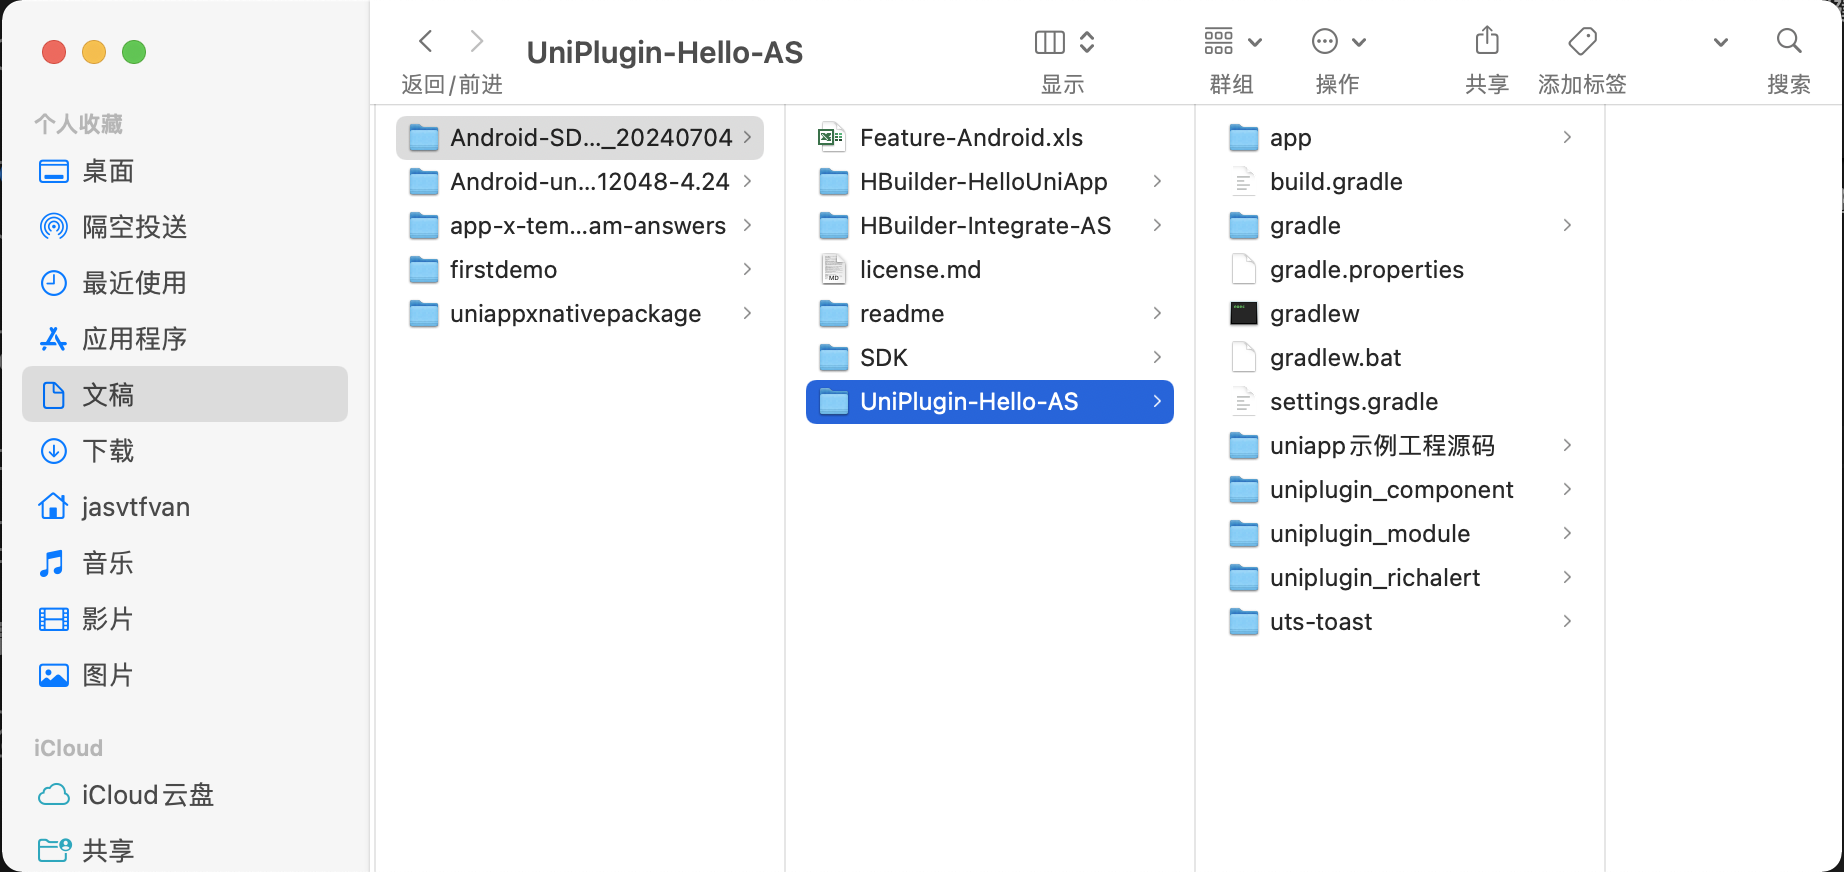The width and height of the screenshot is (1844, 872).
Task: Select app folder in third column
Action: [1400, 138]
